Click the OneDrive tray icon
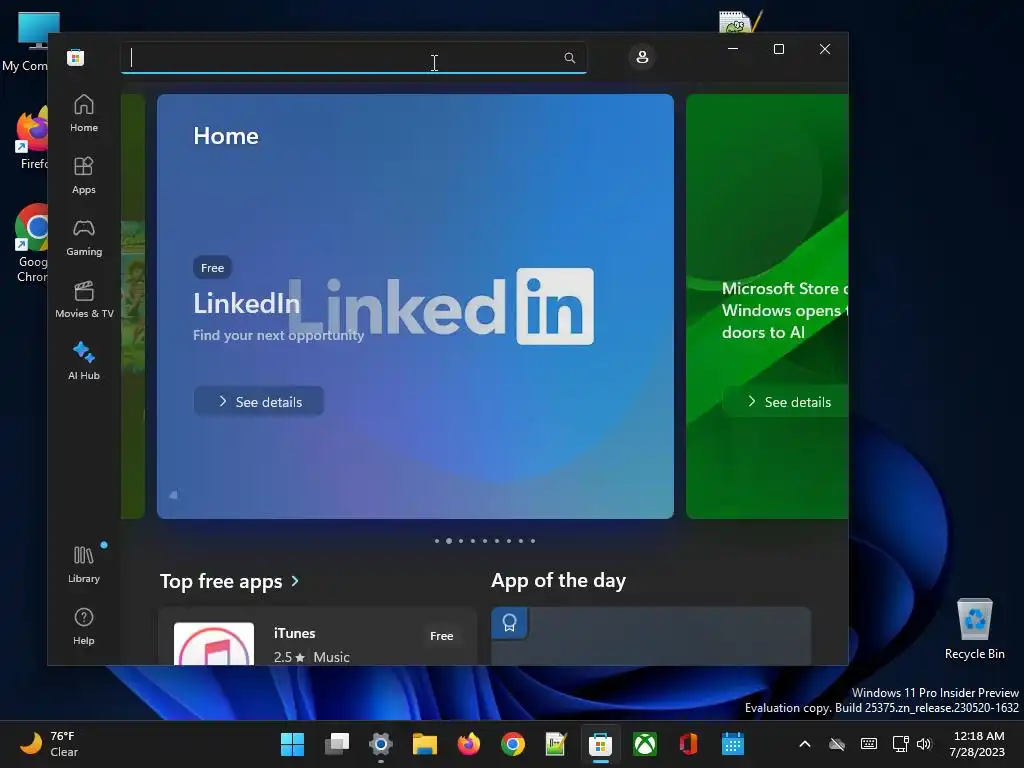Screen dimensions: 1024x768 (x=837, y=744)
